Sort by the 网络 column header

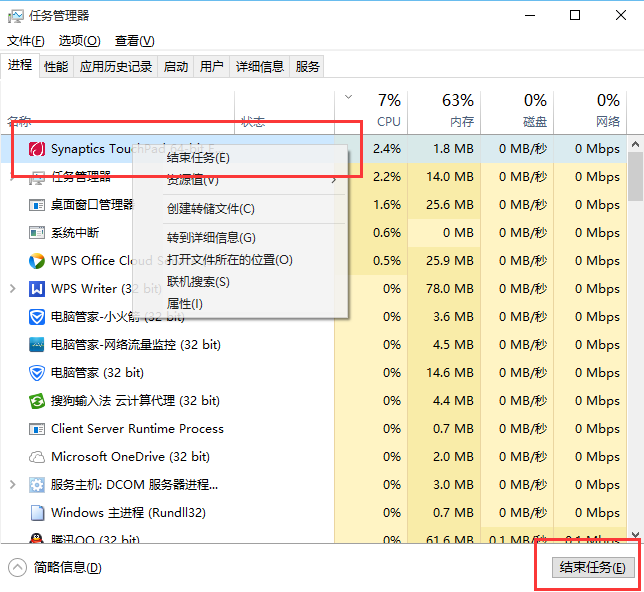click(x=590, y=111)
